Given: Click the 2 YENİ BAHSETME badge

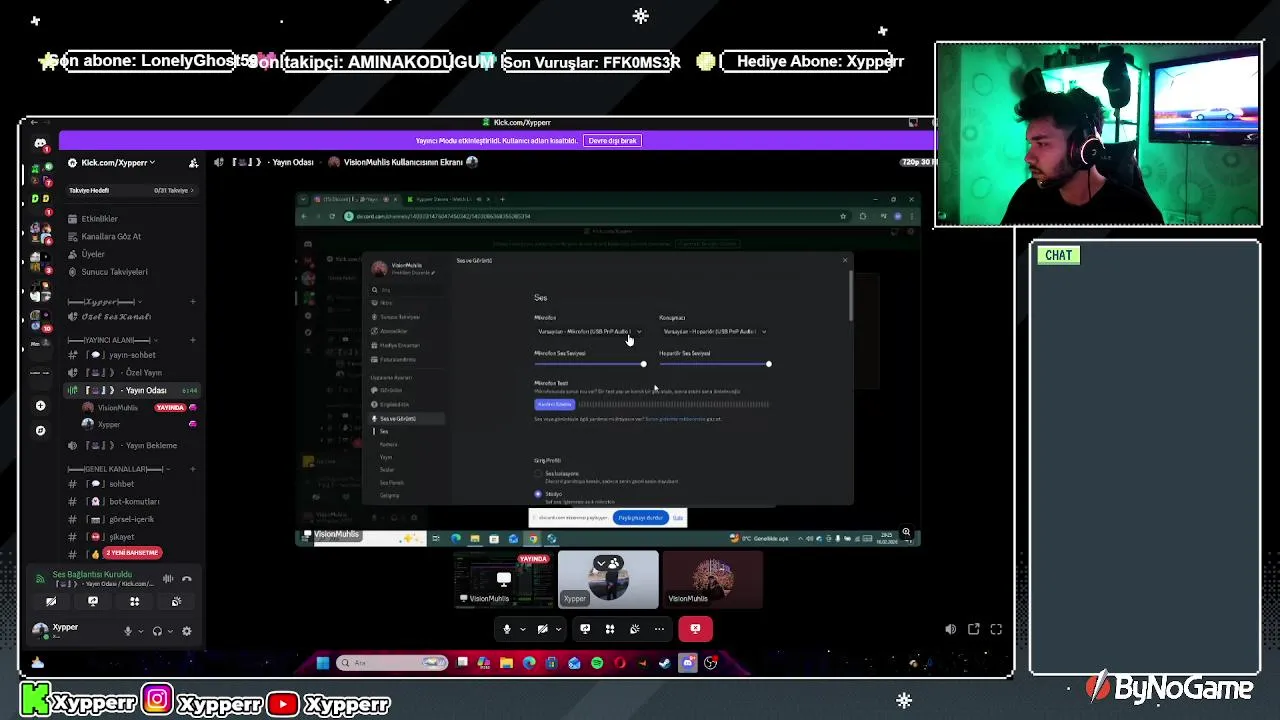Looking at the screenshot, I should tap(133, 553).
